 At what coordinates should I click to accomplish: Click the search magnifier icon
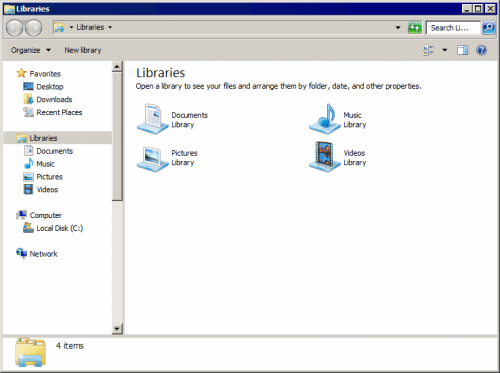(488, 28)
